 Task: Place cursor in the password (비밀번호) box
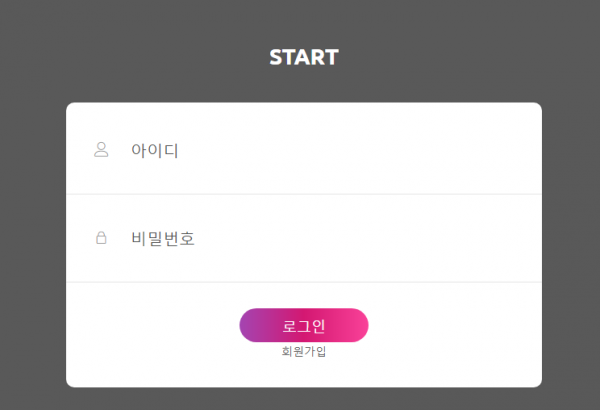pos(320,238)
